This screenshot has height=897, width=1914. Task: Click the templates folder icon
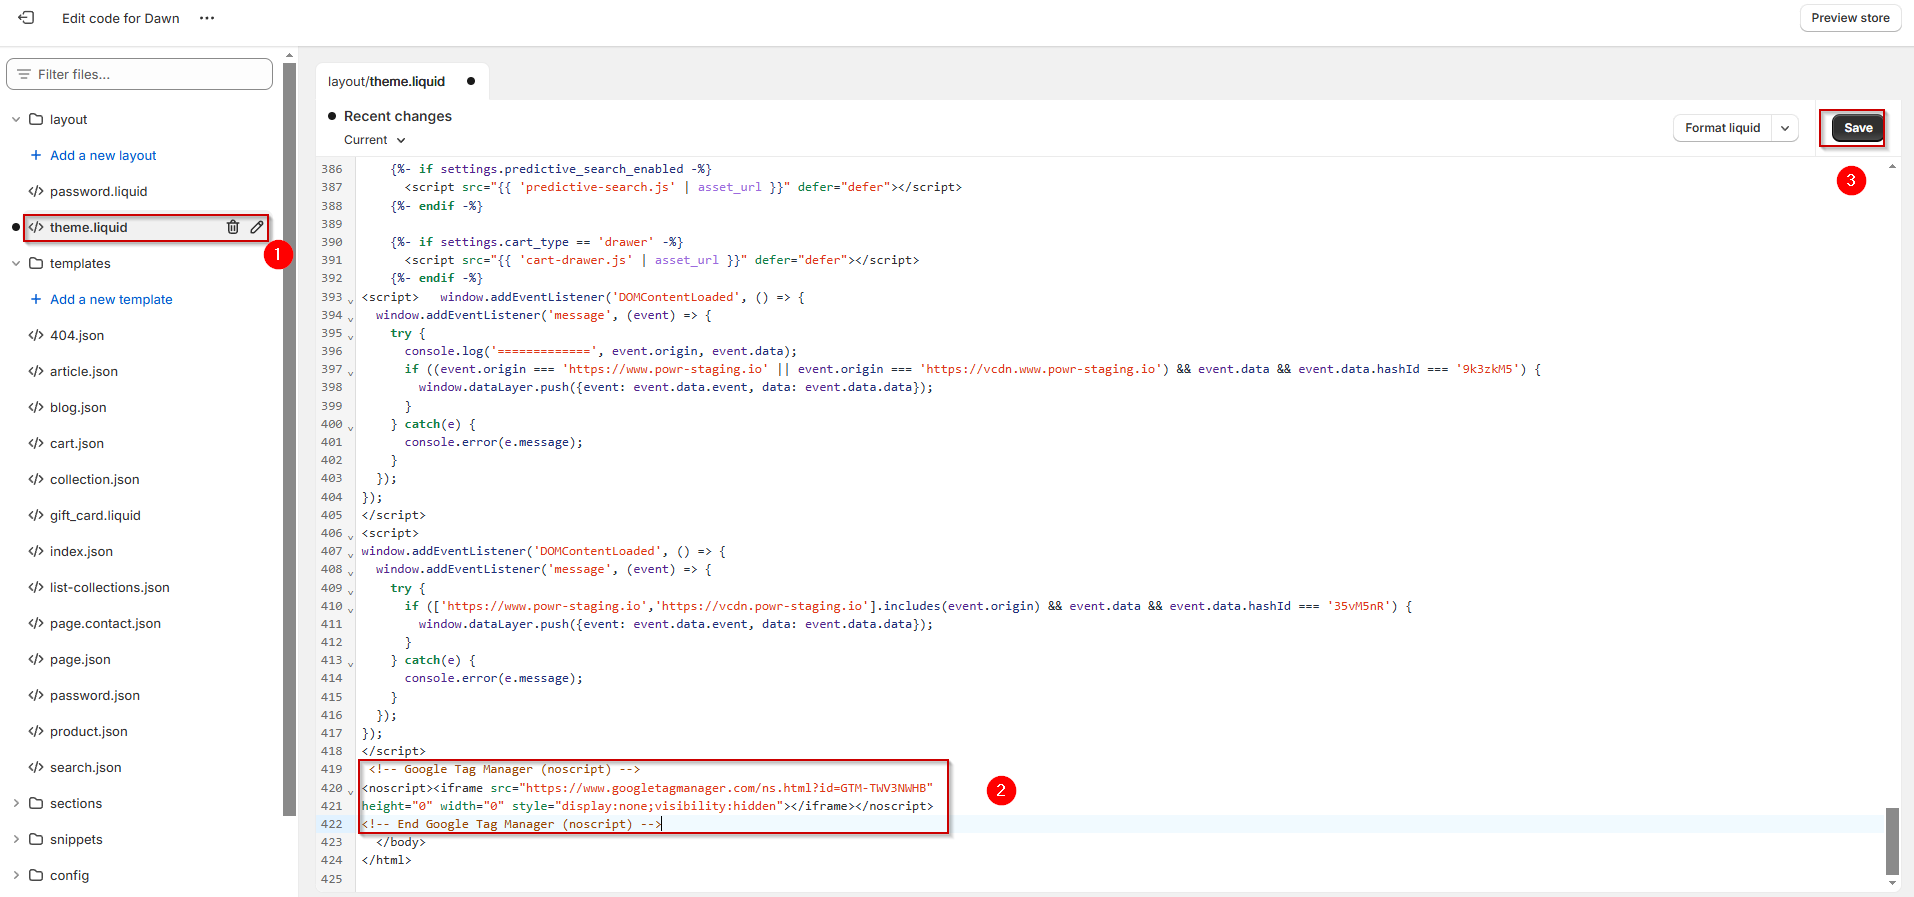[36, 263]
